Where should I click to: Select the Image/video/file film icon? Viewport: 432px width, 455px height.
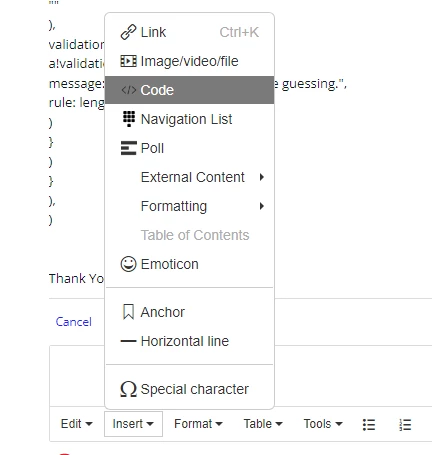[x=128, y=61]
